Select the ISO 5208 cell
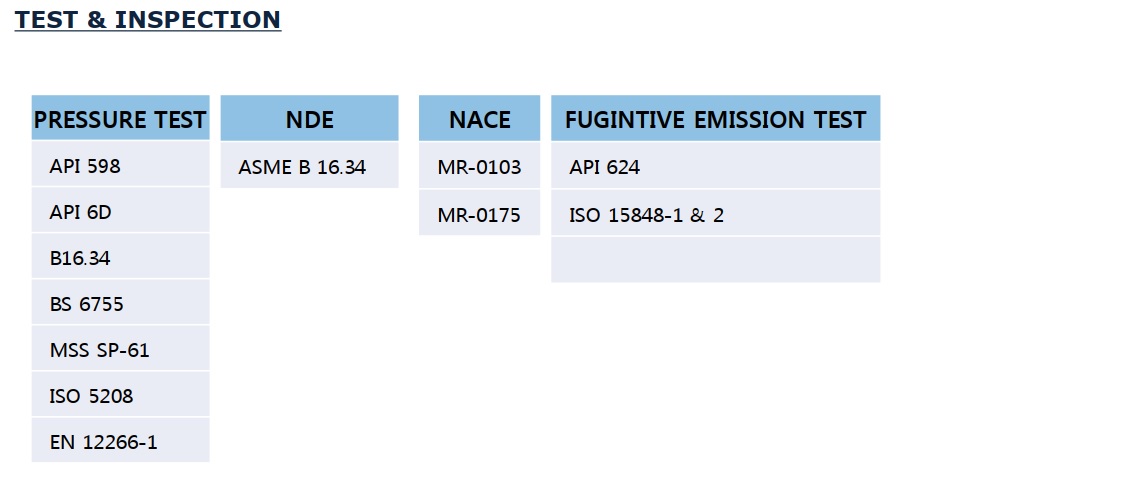This screenshot has height=484, width=1135. [91, 396]
